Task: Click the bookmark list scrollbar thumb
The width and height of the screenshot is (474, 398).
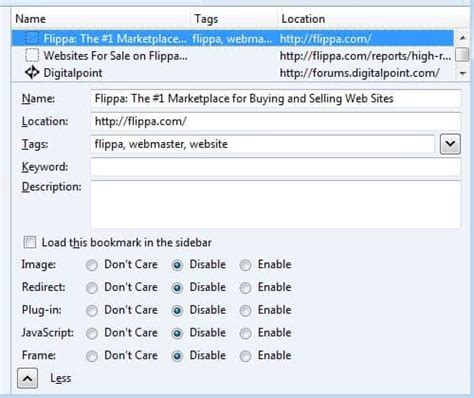Action: pyautogui.click(x=462, y=55)
